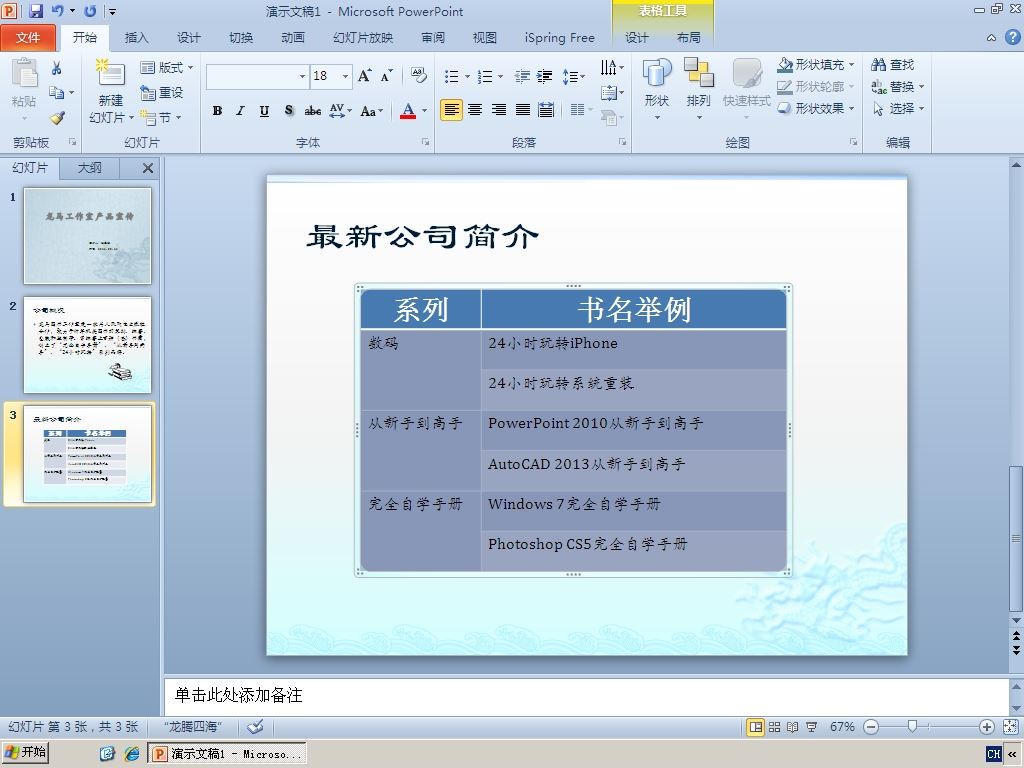Select the Format Painter brush
Image resolution: width=1024 pixels, height=768 pixels.
point(57,118)
